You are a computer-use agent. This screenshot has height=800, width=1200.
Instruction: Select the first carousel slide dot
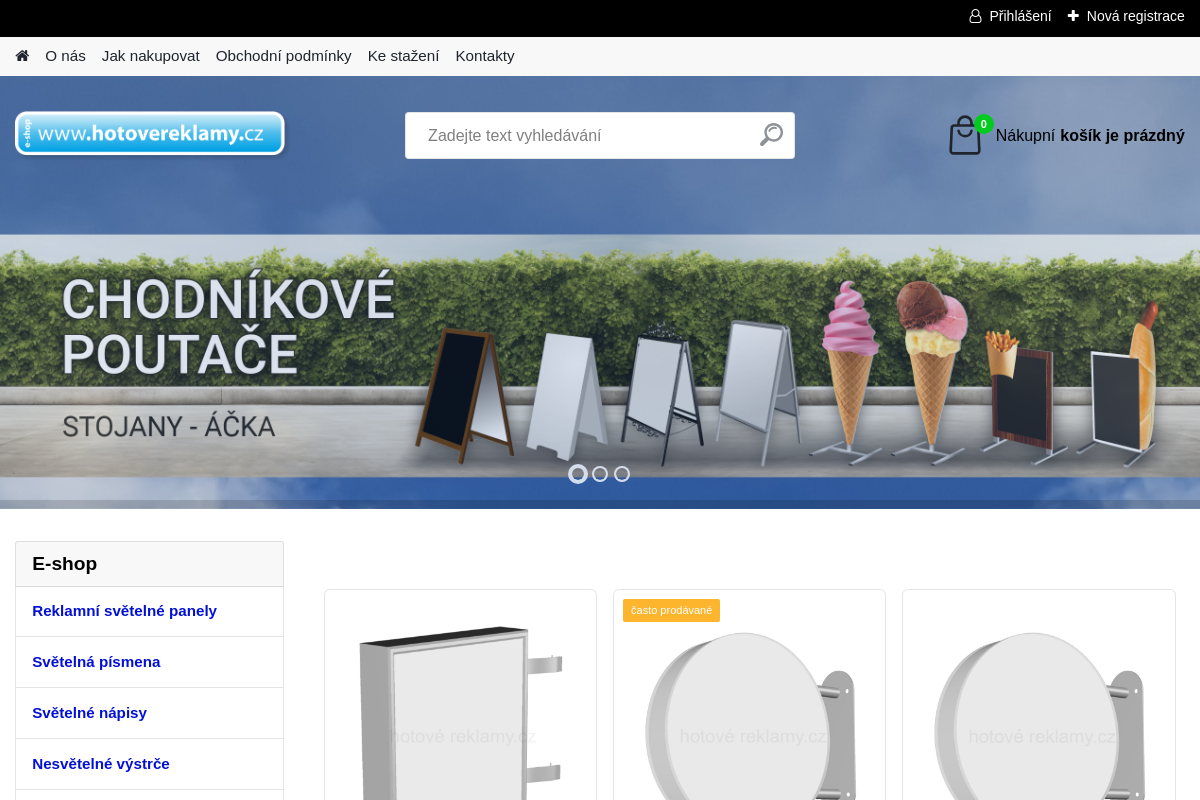coord(578,474)
